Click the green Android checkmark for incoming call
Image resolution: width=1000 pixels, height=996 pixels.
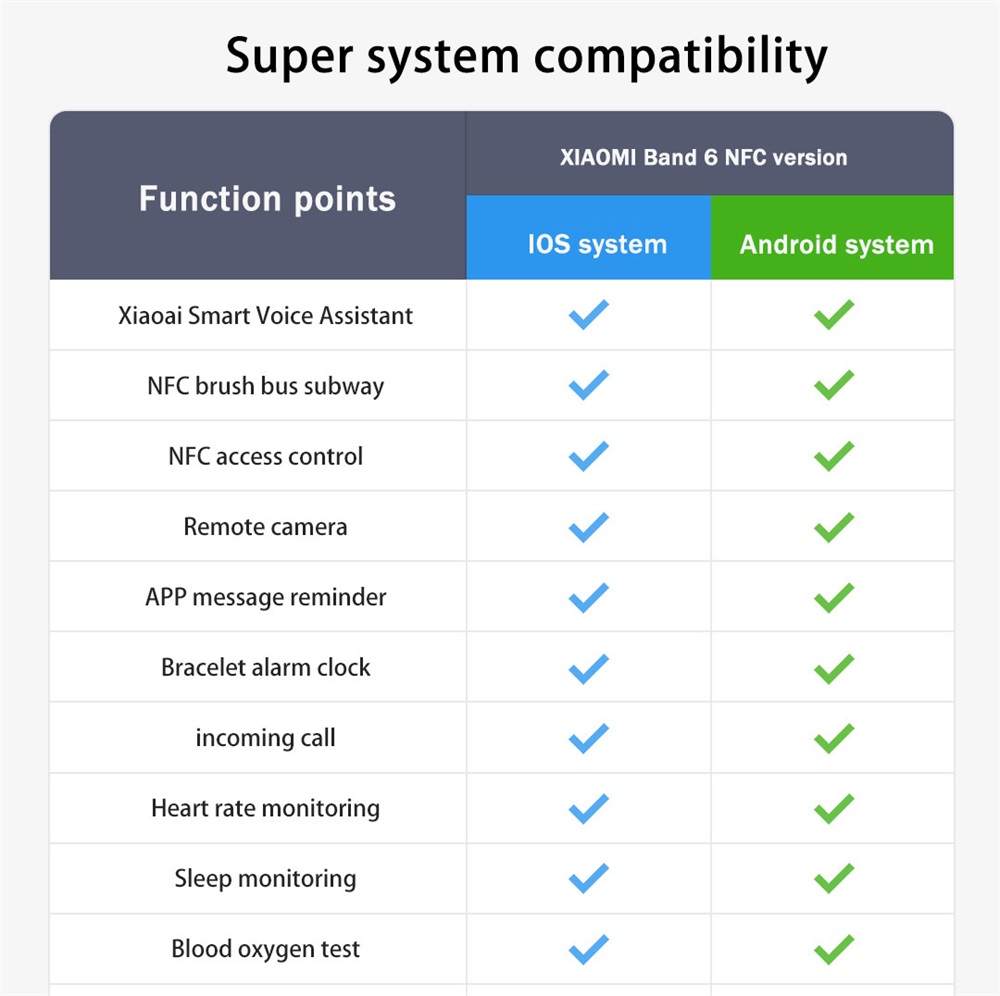[x=833, y=738]
